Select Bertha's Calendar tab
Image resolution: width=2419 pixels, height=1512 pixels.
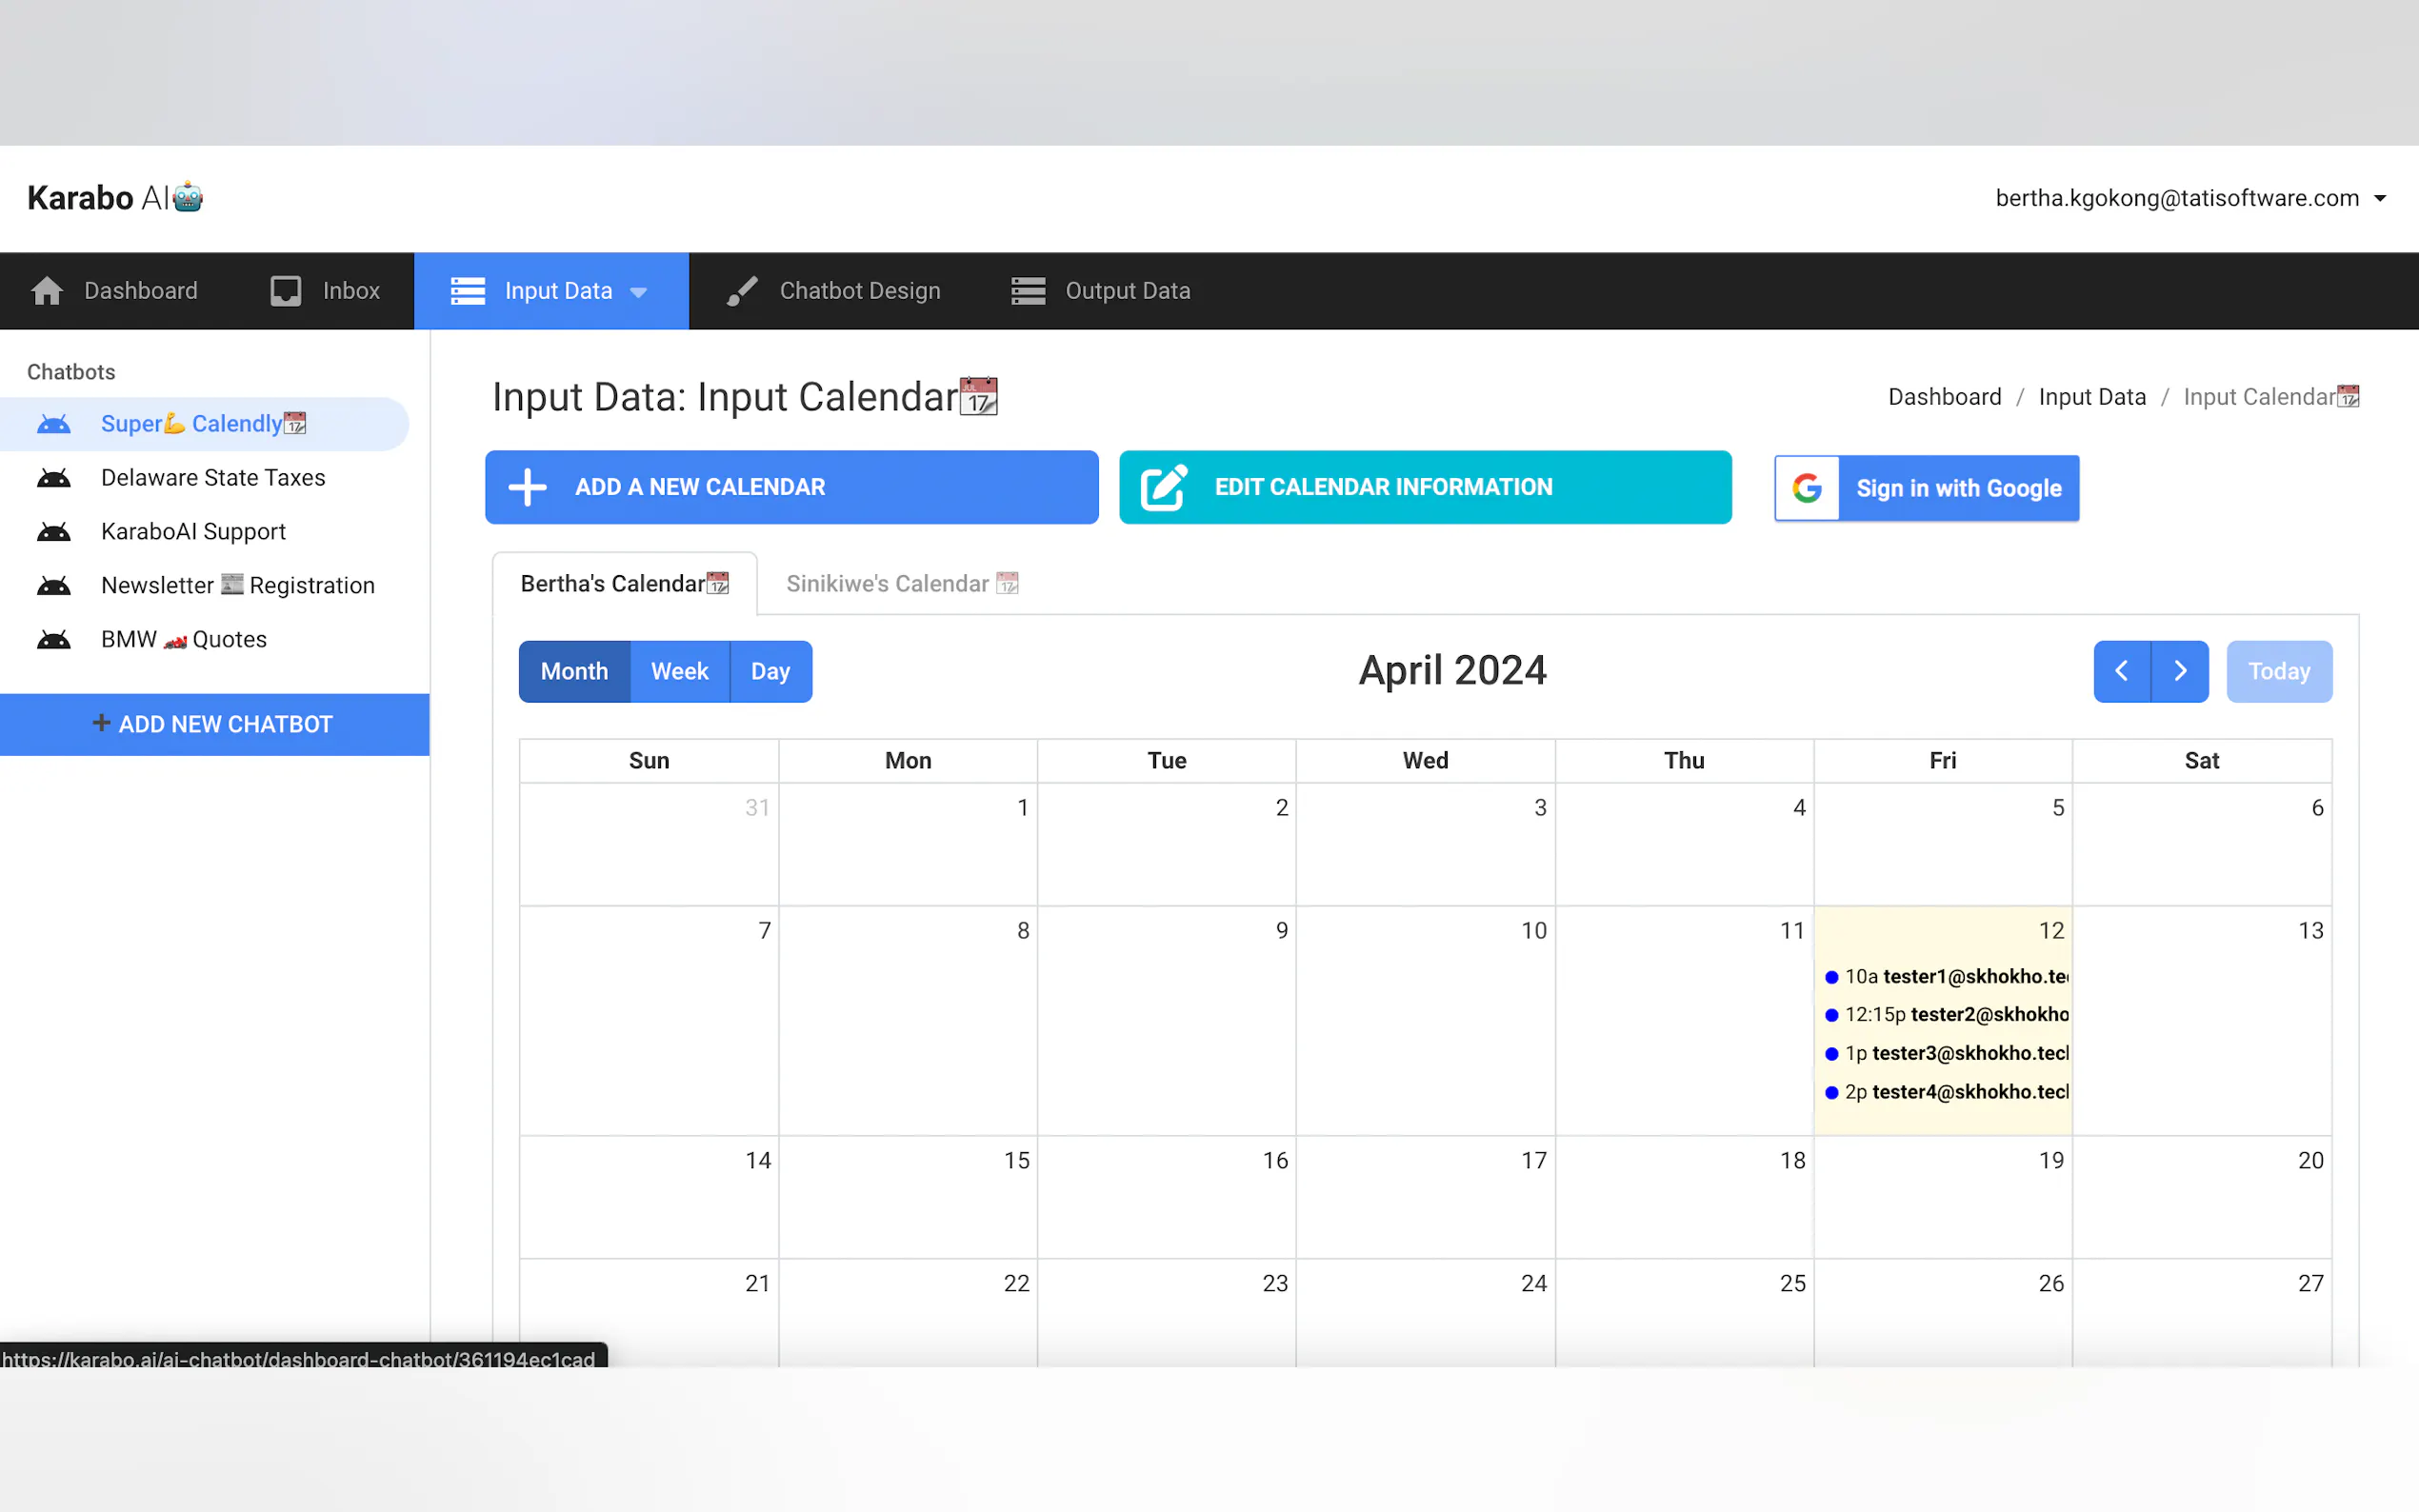(624, 583)
